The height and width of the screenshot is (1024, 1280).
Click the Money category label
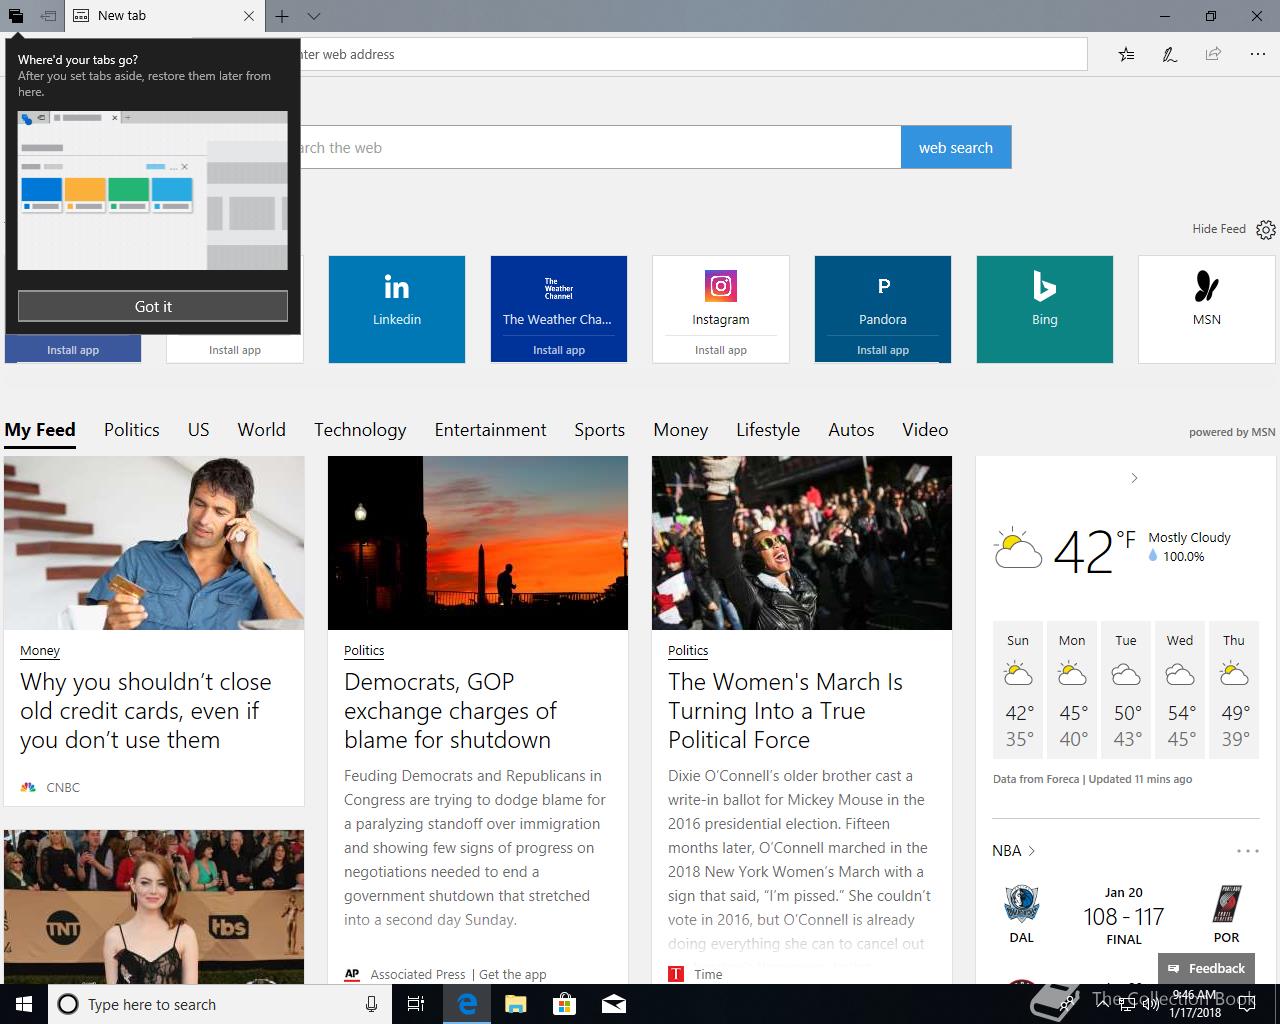point(40,650)
